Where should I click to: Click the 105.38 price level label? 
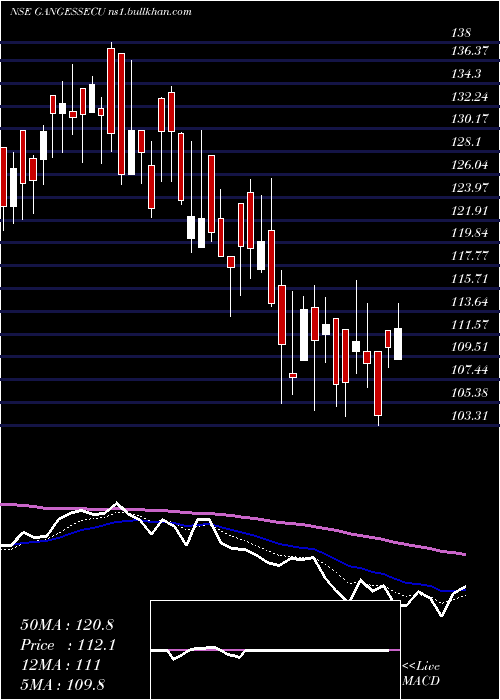pyautogui.click(x=468, y=393)
